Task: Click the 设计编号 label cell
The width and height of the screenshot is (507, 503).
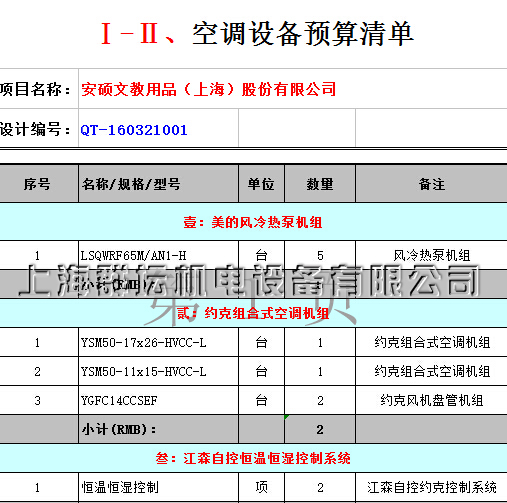Action: [x=39, y=128]
